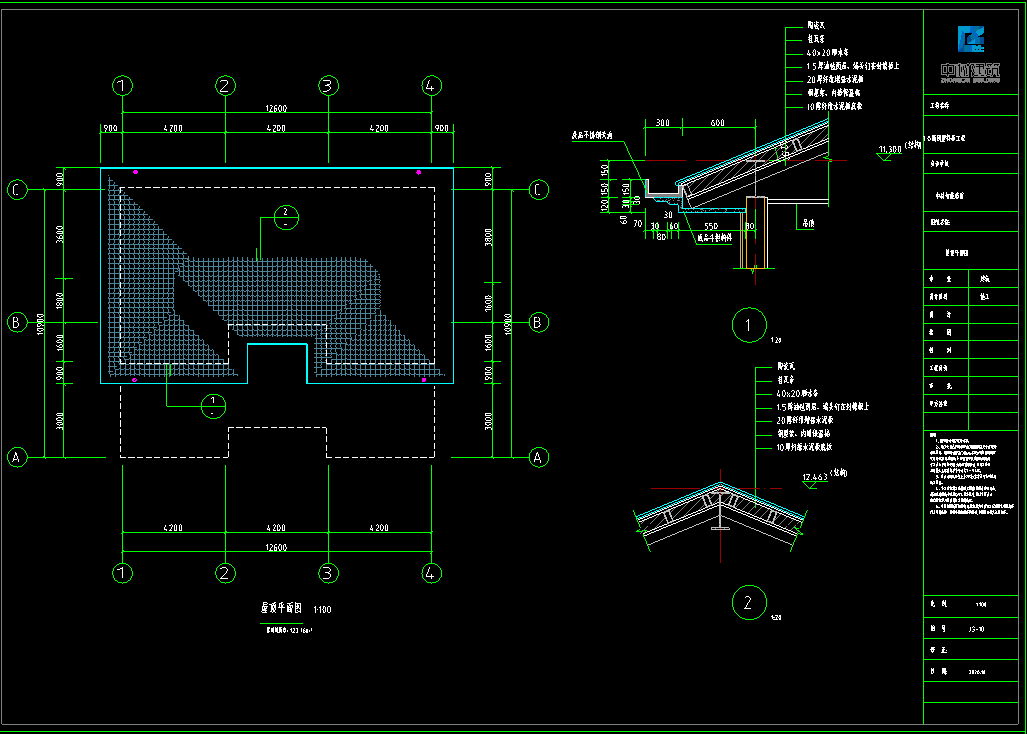Select the large detail 1 title circle
This screenshot has width=1027, height=734.
749,325
